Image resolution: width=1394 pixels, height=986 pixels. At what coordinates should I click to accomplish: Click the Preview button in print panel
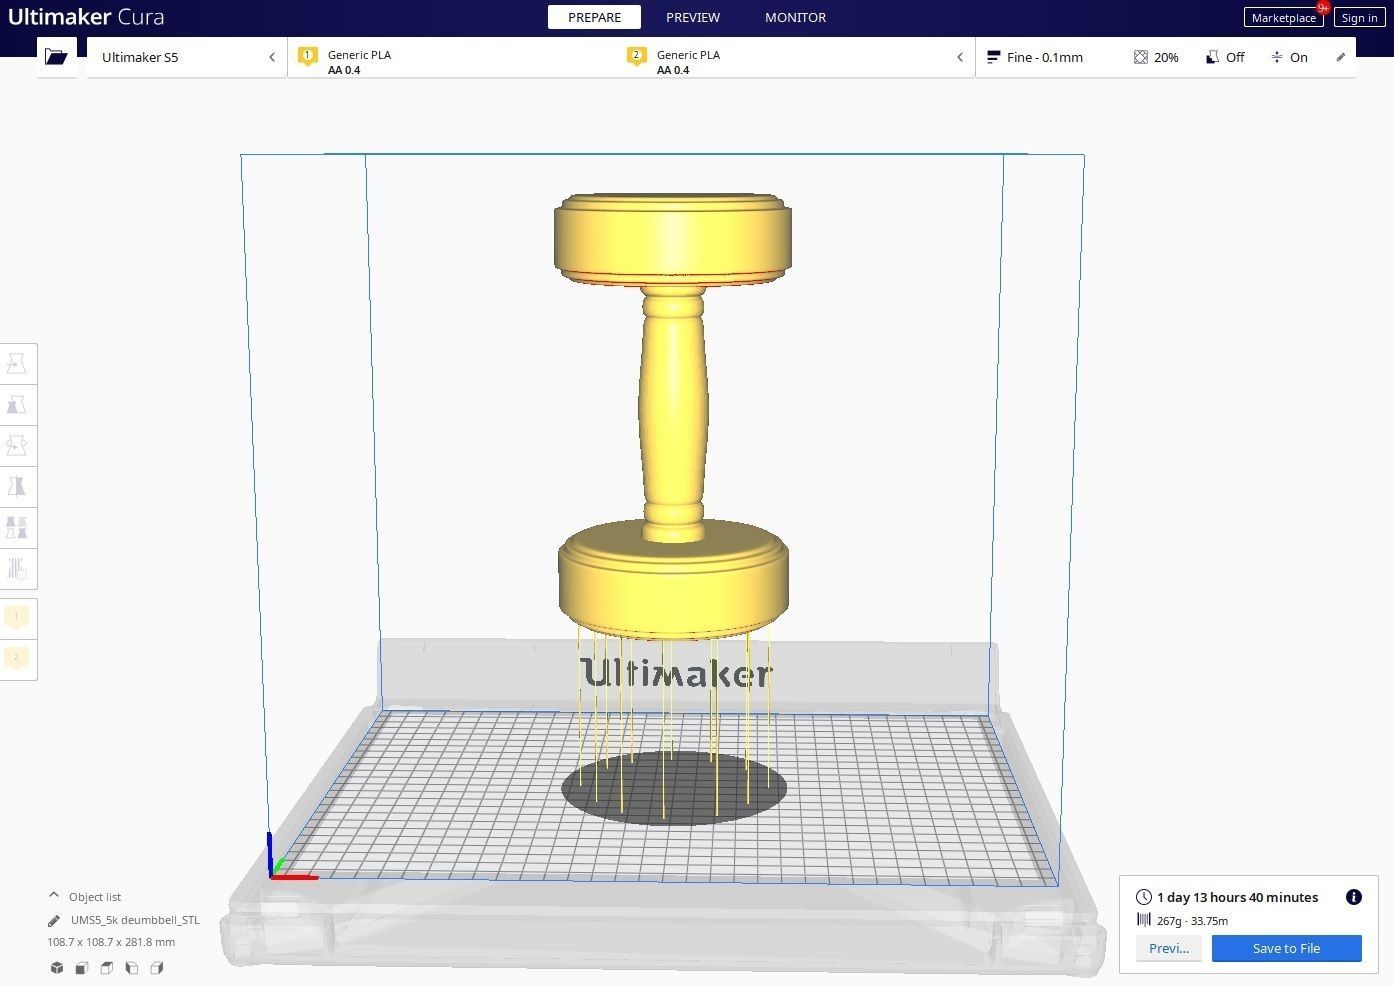[1168, 948]
